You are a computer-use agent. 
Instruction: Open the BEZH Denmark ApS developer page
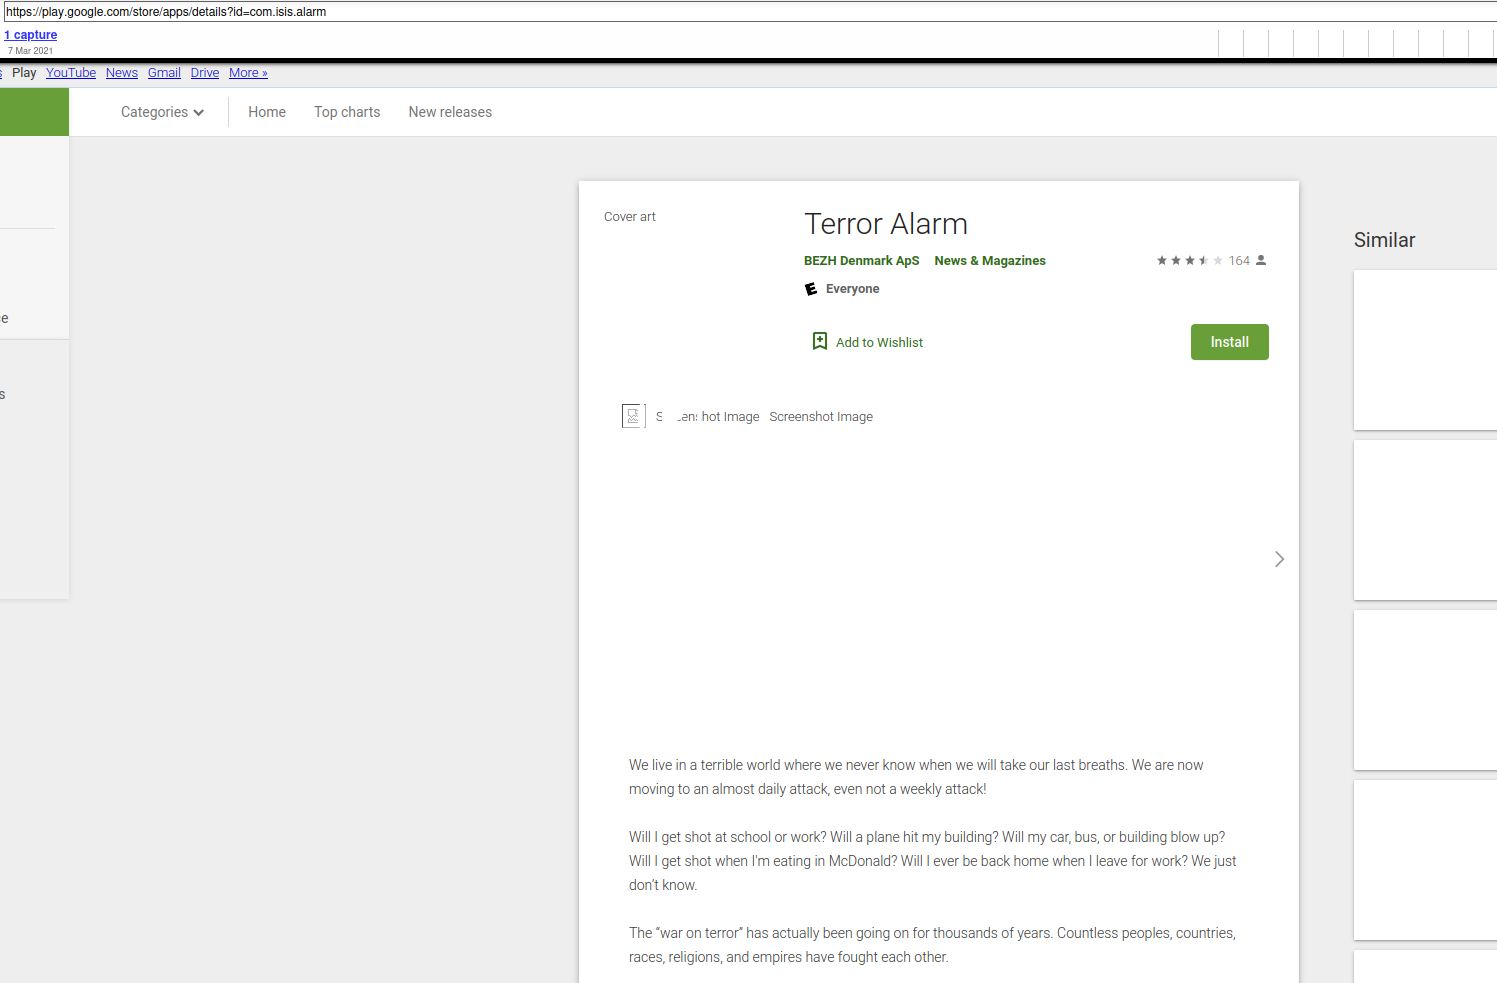(x=861, y=261)
